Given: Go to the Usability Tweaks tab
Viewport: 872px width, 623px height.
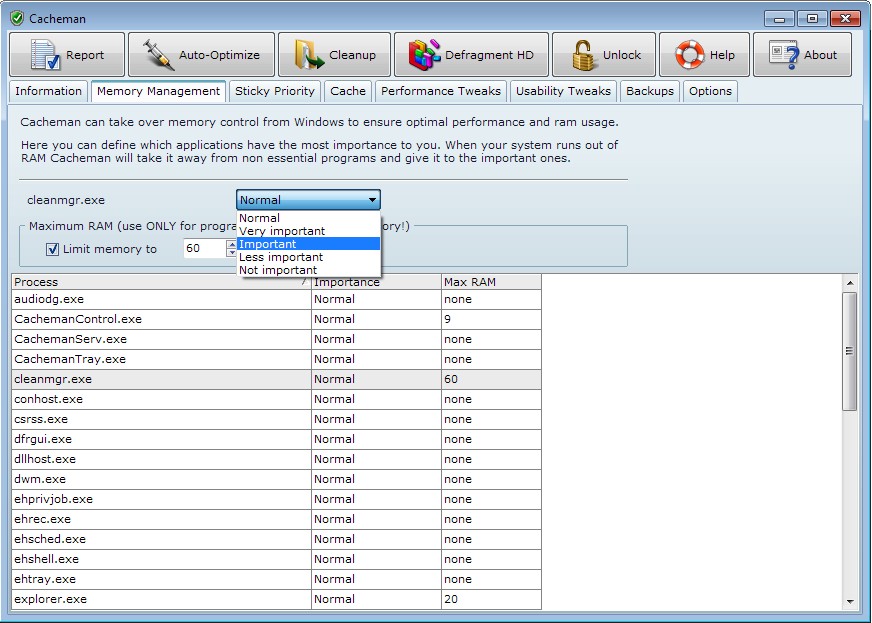Looking at the screenshot, I should (x=563, y=91).
